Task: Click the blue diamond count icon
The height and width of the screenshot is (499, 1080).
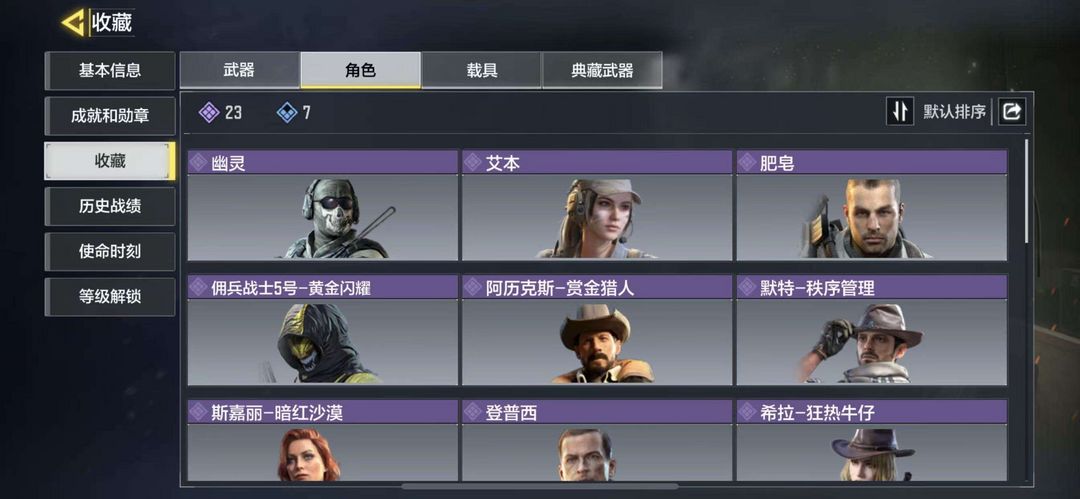Action: [287, 112]
